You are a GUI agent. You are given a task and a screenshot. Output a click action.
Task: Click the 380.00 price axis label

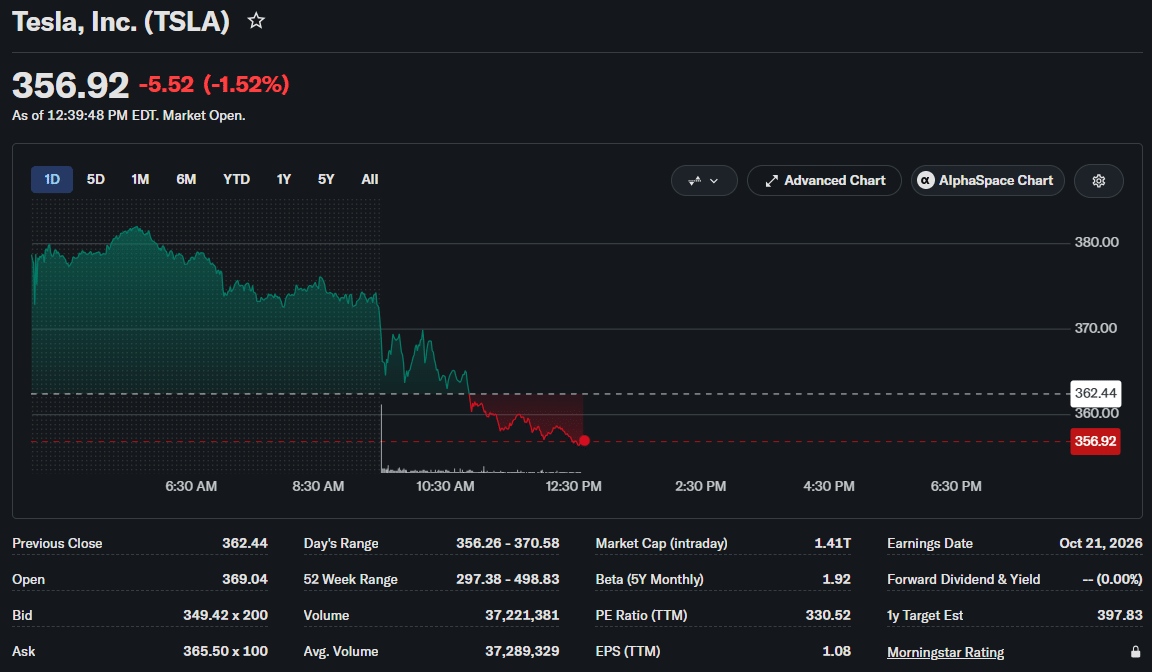[x=1096, y=242]
